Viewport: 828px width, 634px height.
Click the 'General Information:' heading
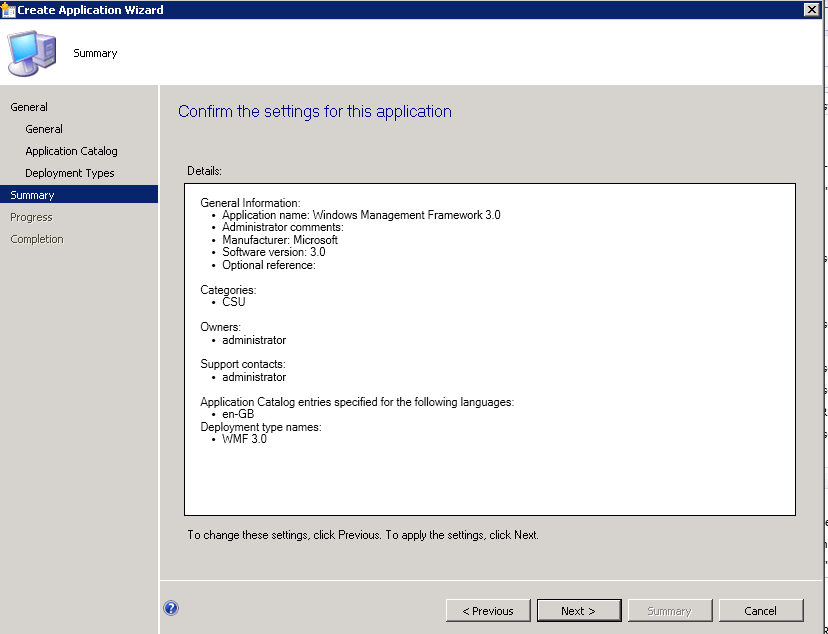[x=250, y=203]
